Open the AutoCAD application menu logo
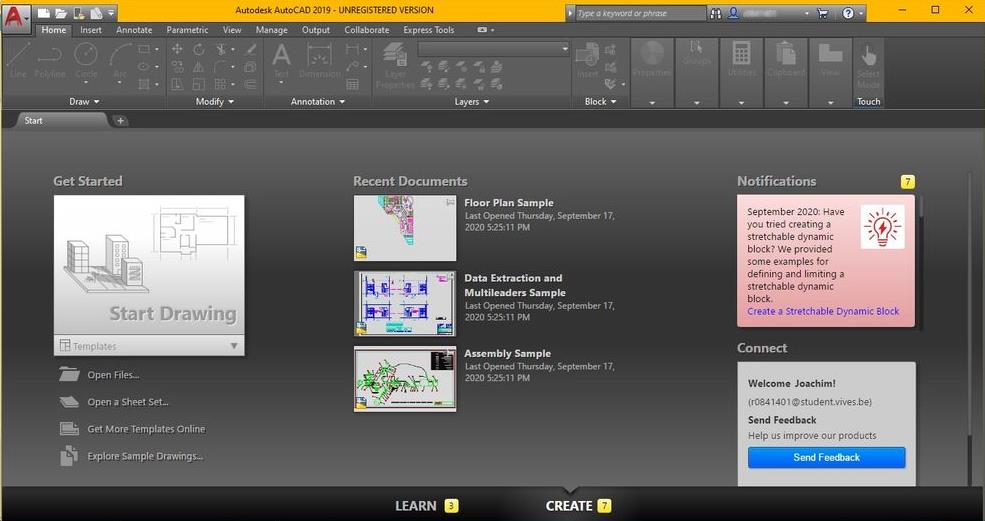This screenshot has height=521, width=985. pos(16,17)
